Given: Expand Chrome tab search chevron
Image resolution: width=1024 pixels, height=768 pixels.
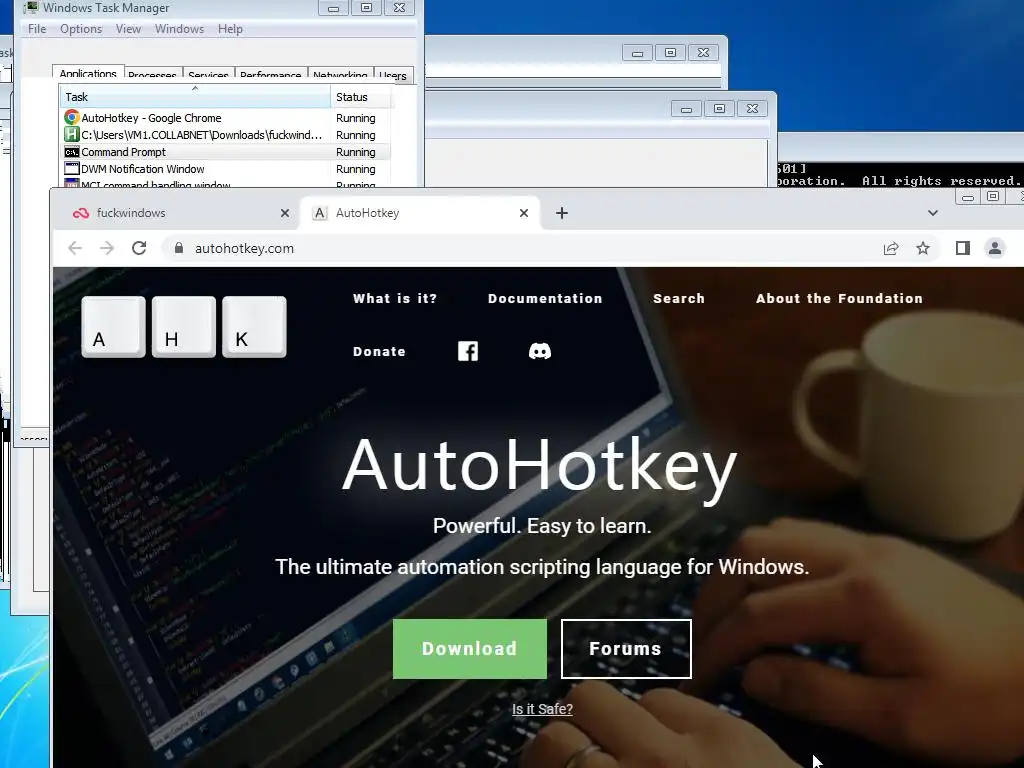Looking at the screenshot, I should point(933,213).
